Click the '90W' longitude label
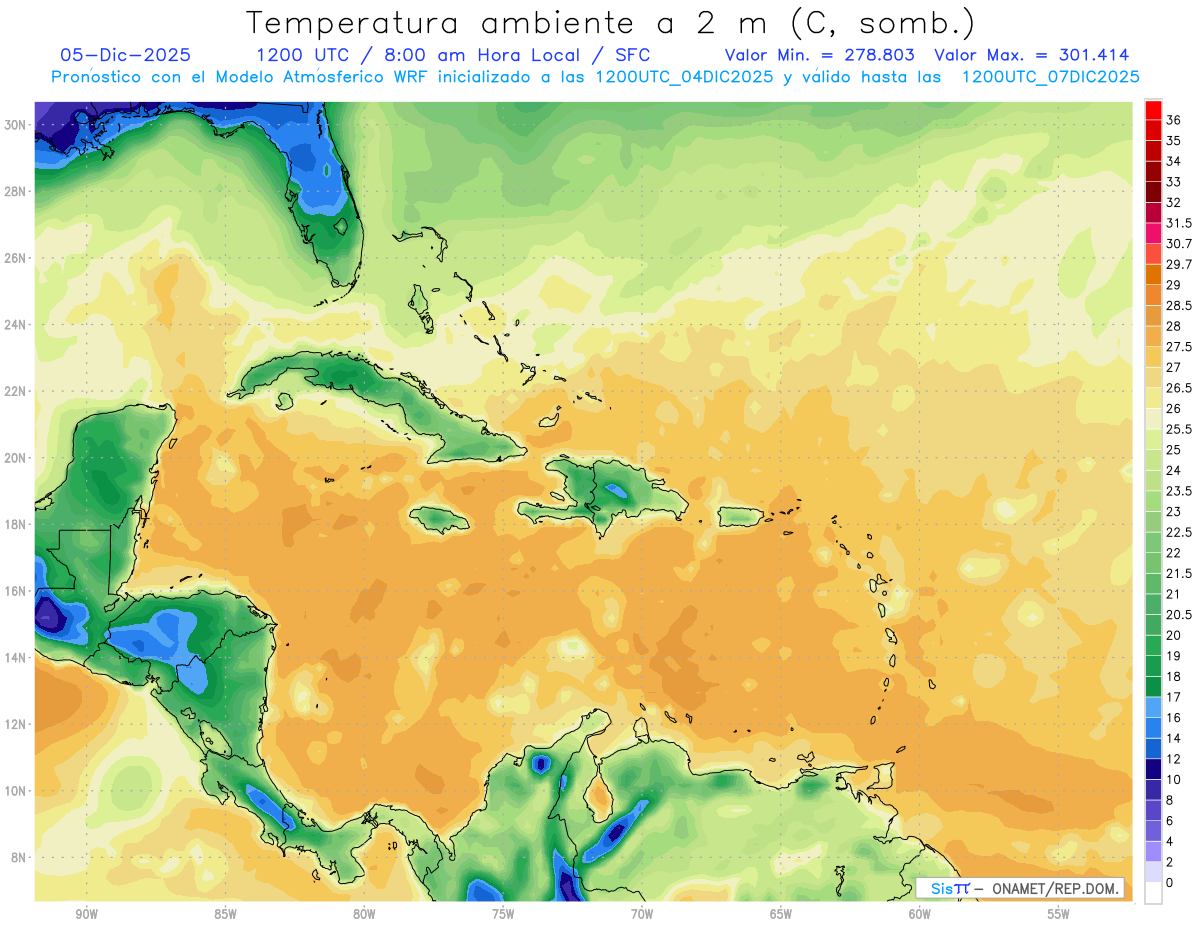 pos(86,914)
